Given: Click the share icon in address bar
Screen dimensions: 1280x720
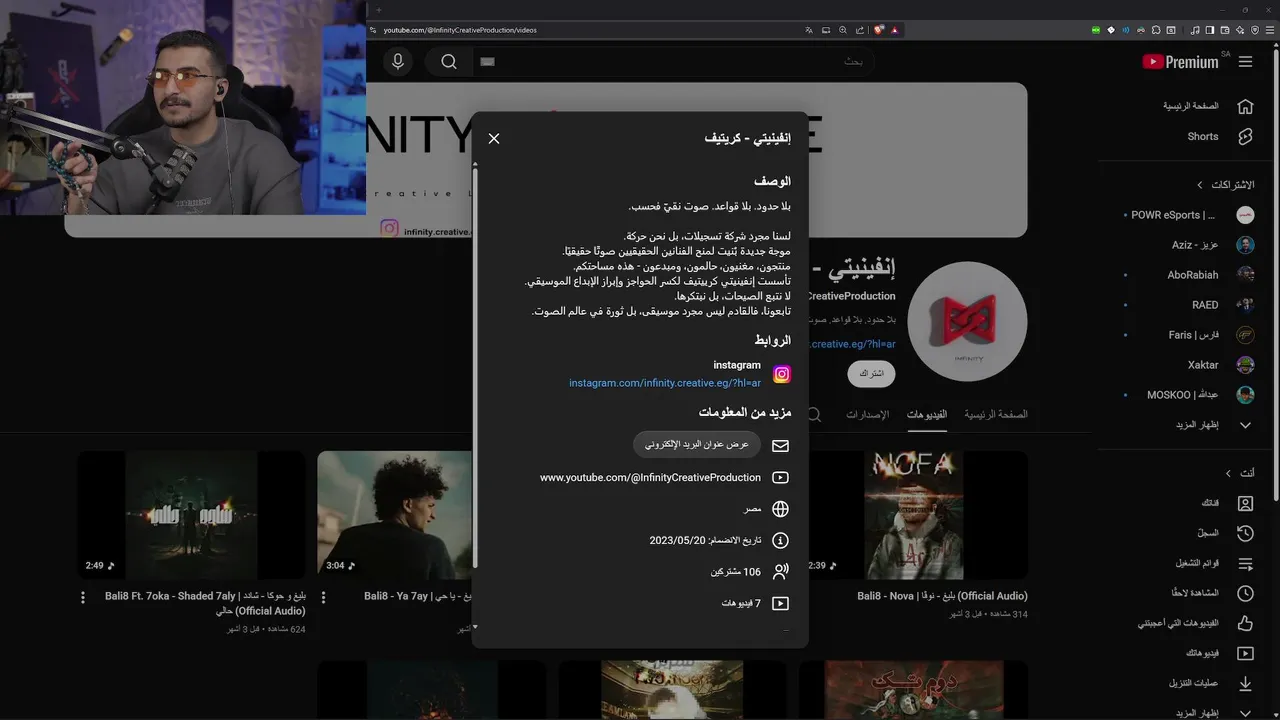Looking at the screenshot, I should point(860,30).
